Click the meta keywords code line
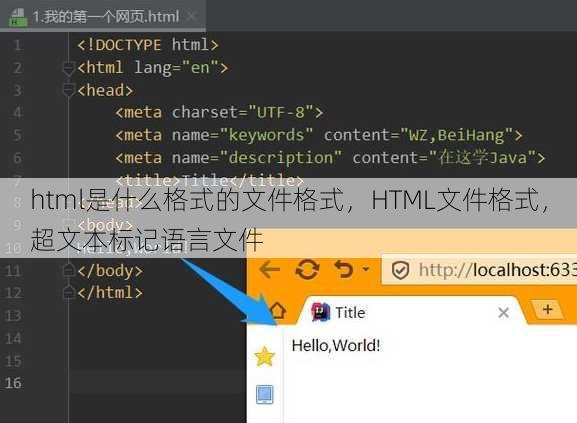This screenshot has width=577, height=423. point(319,135)
